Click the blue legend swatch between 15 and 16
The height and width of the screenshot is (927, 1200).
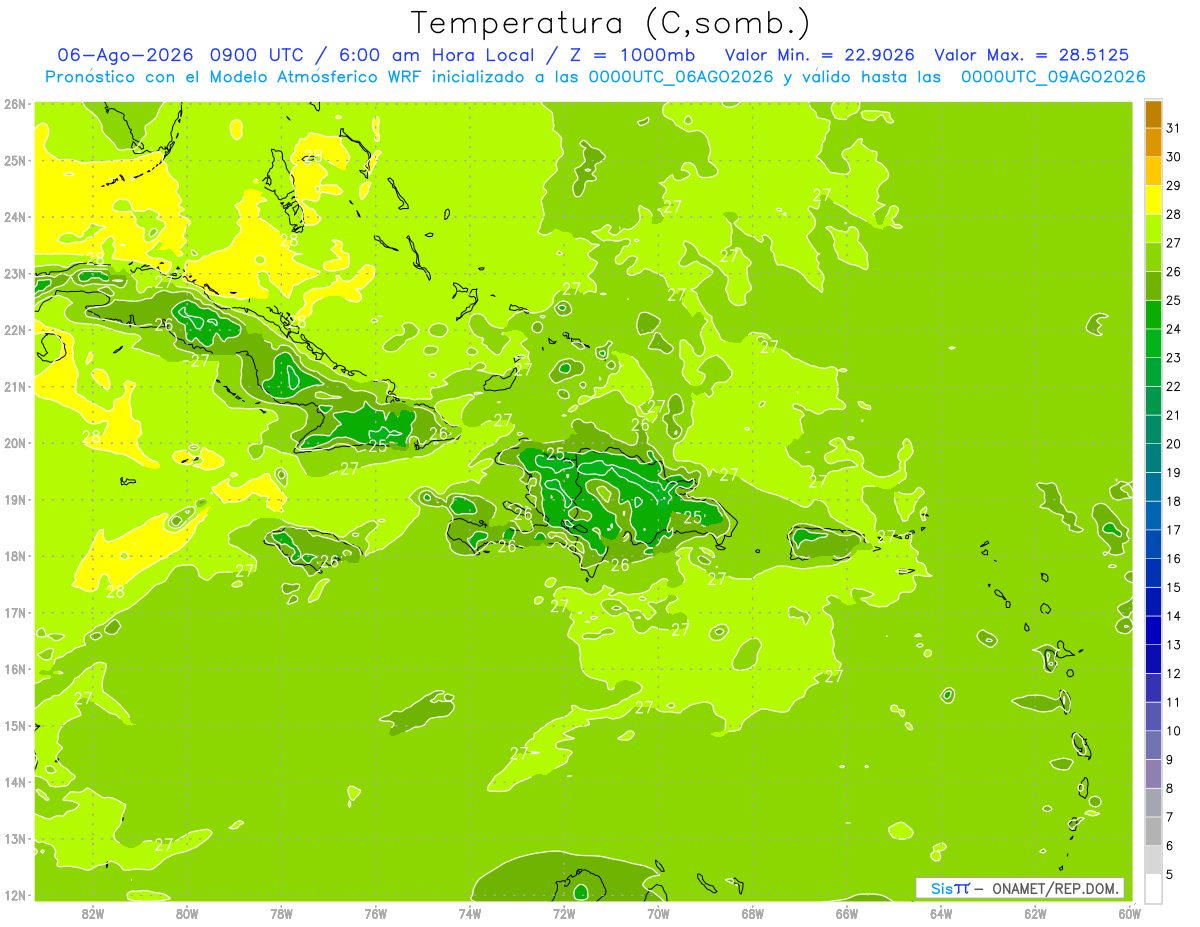(1153, 573)
